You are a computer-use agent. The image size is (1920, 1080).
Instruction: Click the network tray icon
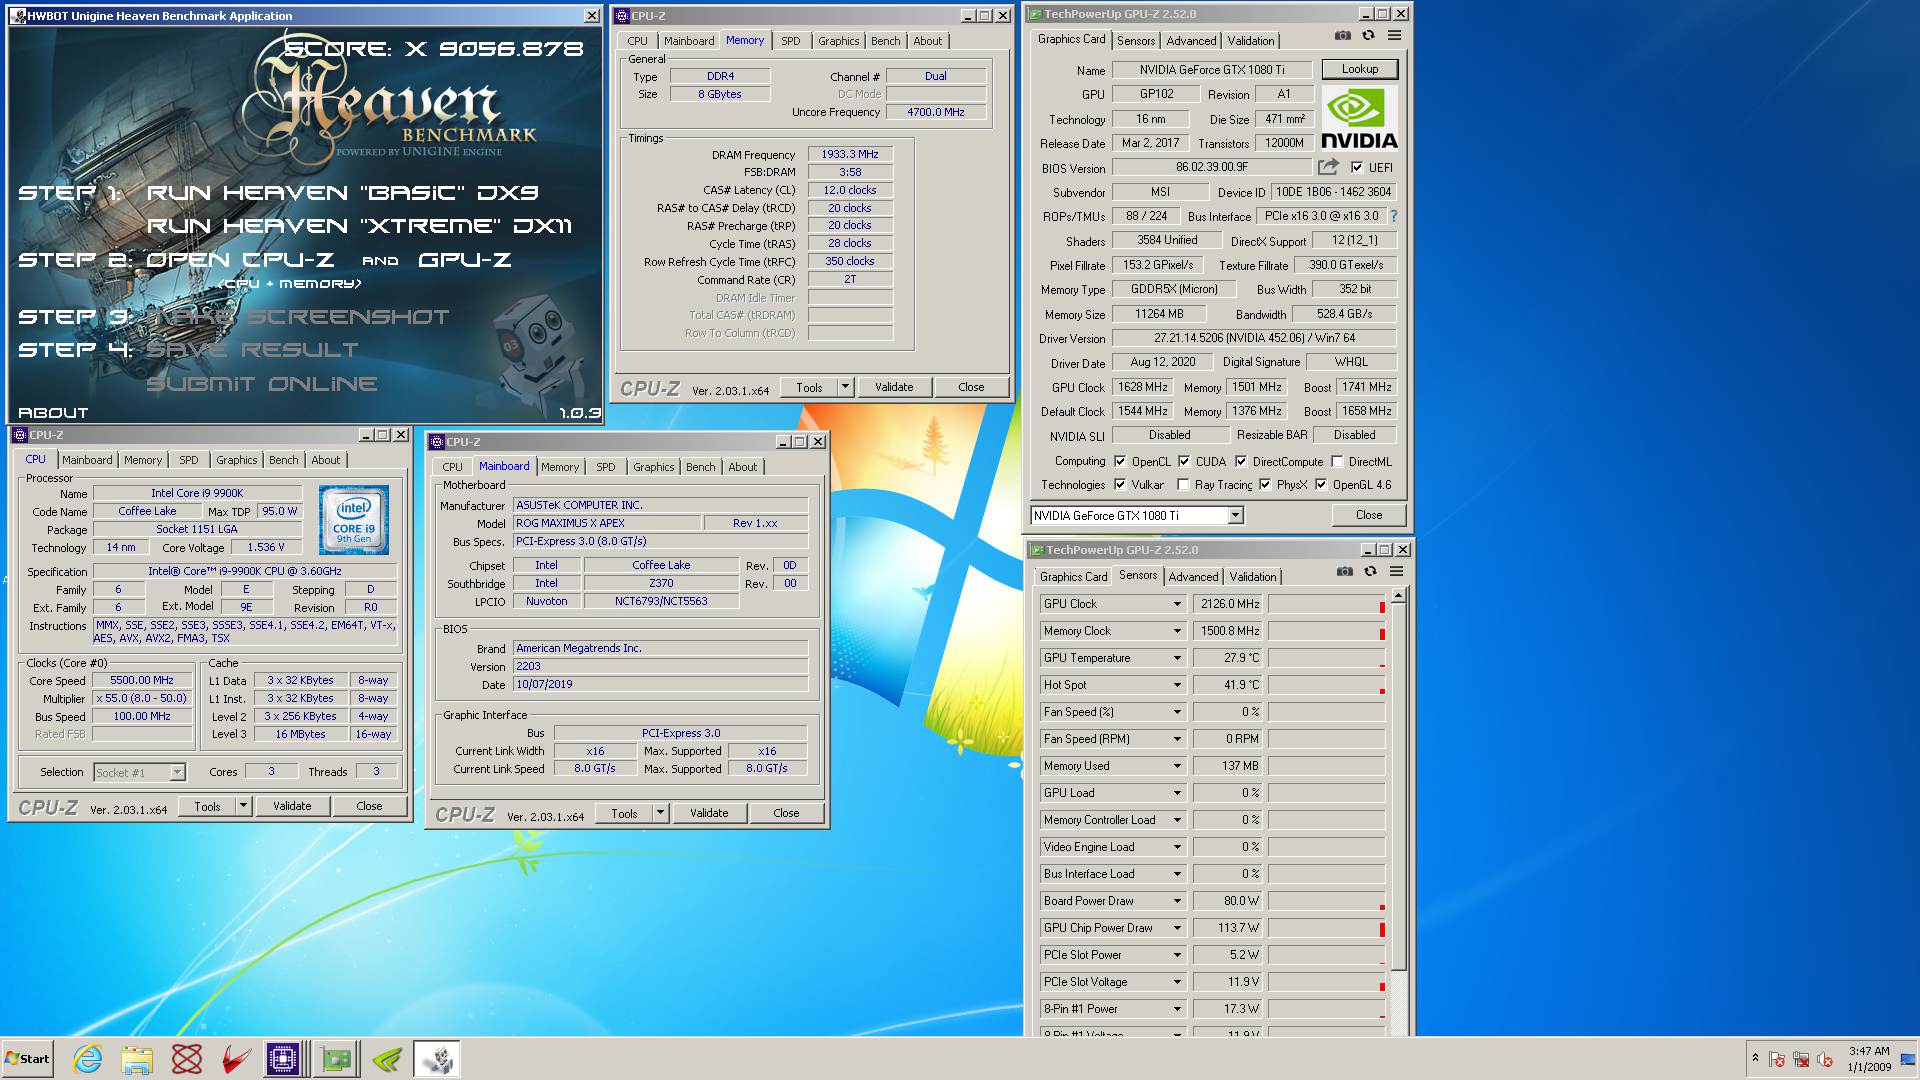pyautogui.click(x=1801, y=1059)
